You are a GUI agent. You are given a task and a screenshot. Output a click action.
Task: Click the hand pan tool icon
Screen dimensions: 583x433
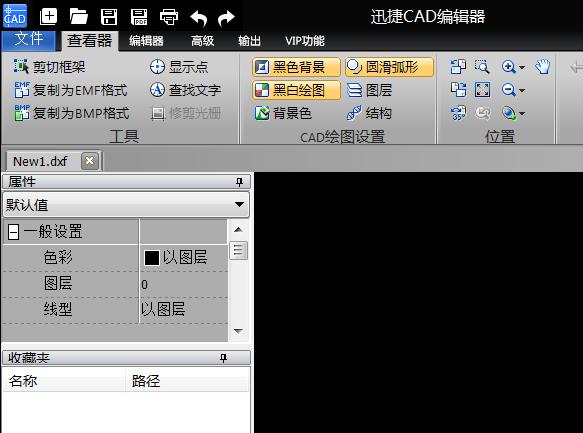coord(542,67)
